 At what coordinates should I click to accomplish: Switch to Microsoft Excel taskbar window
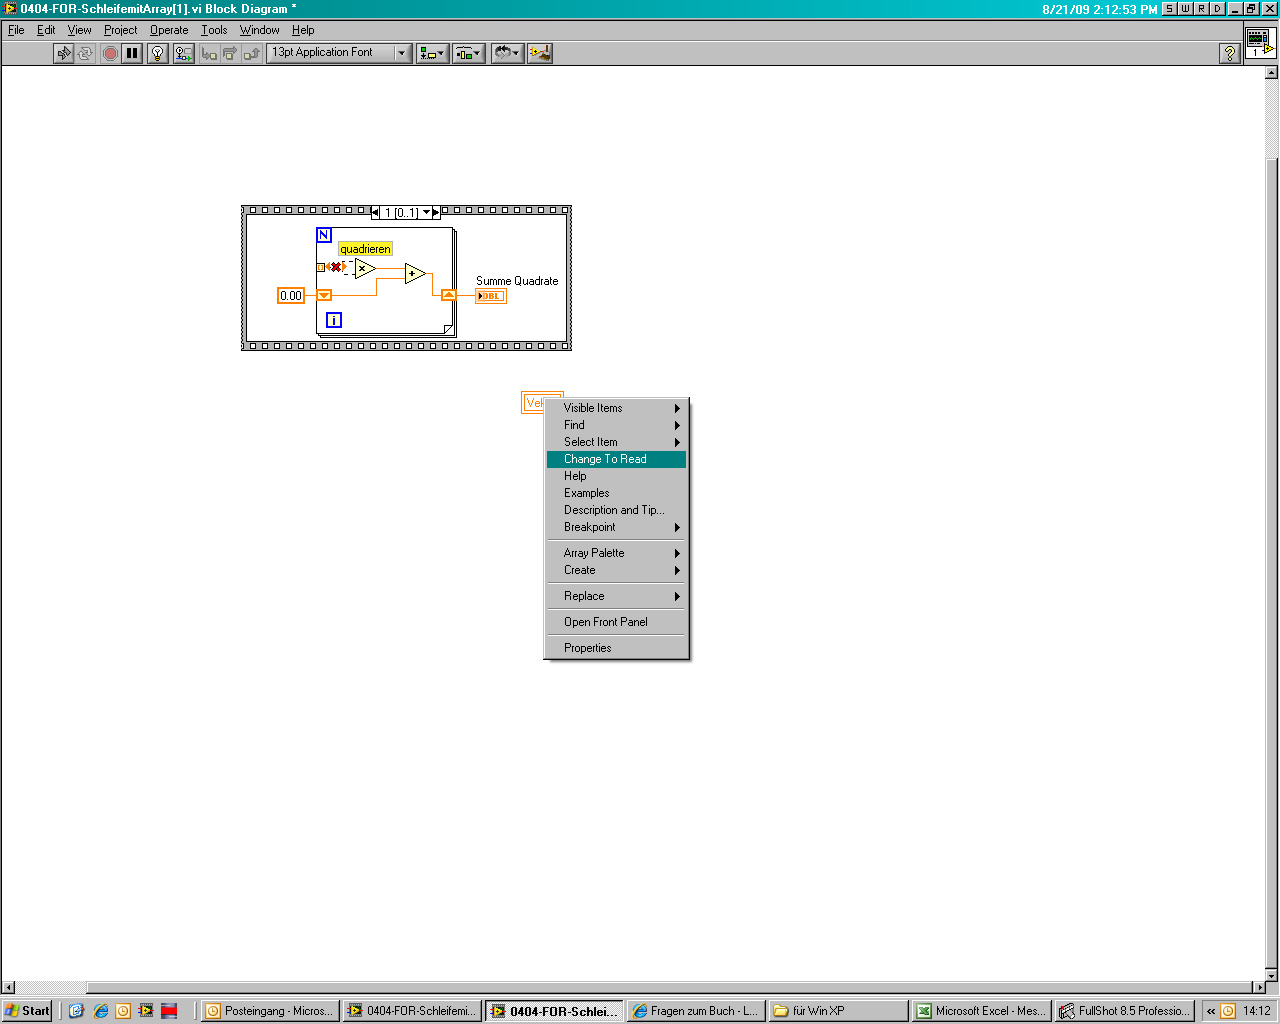(x=981, y=1011)
